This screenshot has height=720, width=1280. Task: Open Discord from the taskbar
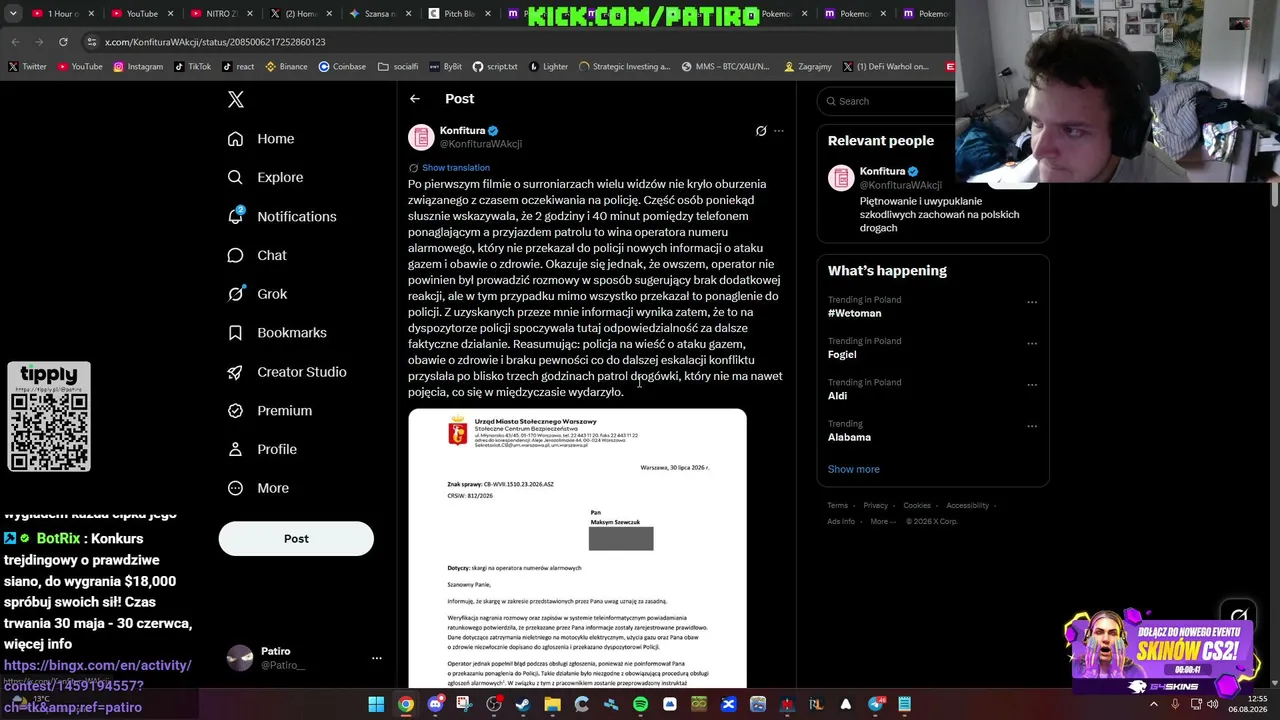[x=435, y=704]
